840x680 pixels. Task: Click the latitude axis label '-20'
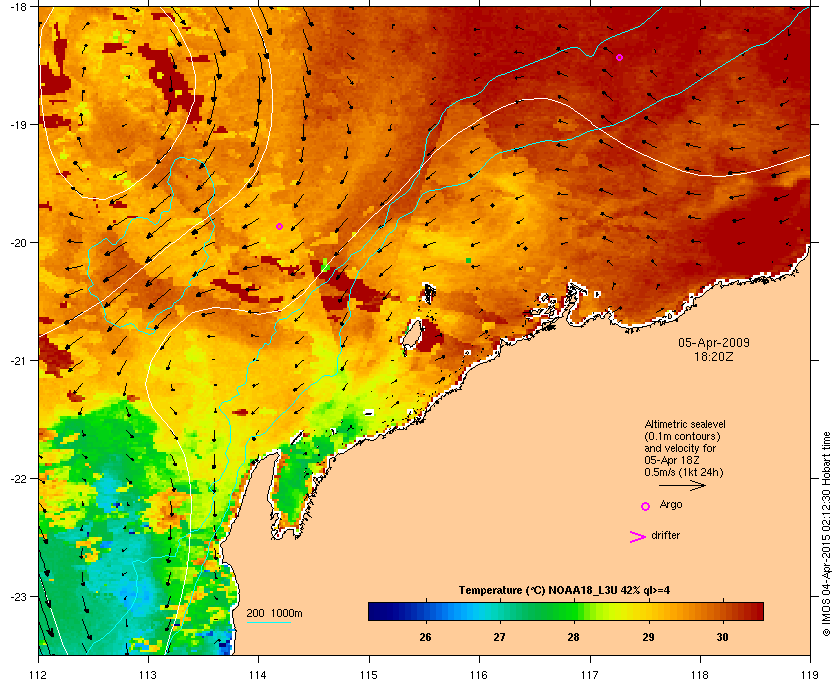(18, 243)
